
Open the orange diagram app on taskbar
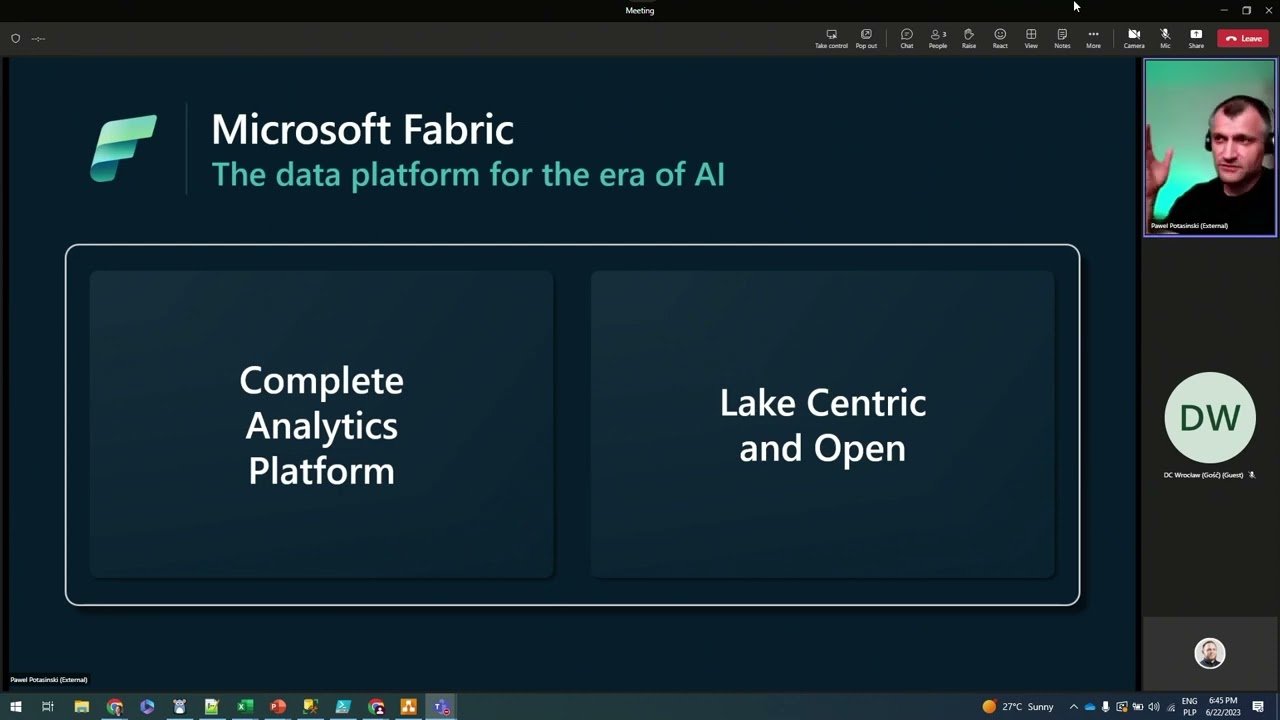(408, 707)
